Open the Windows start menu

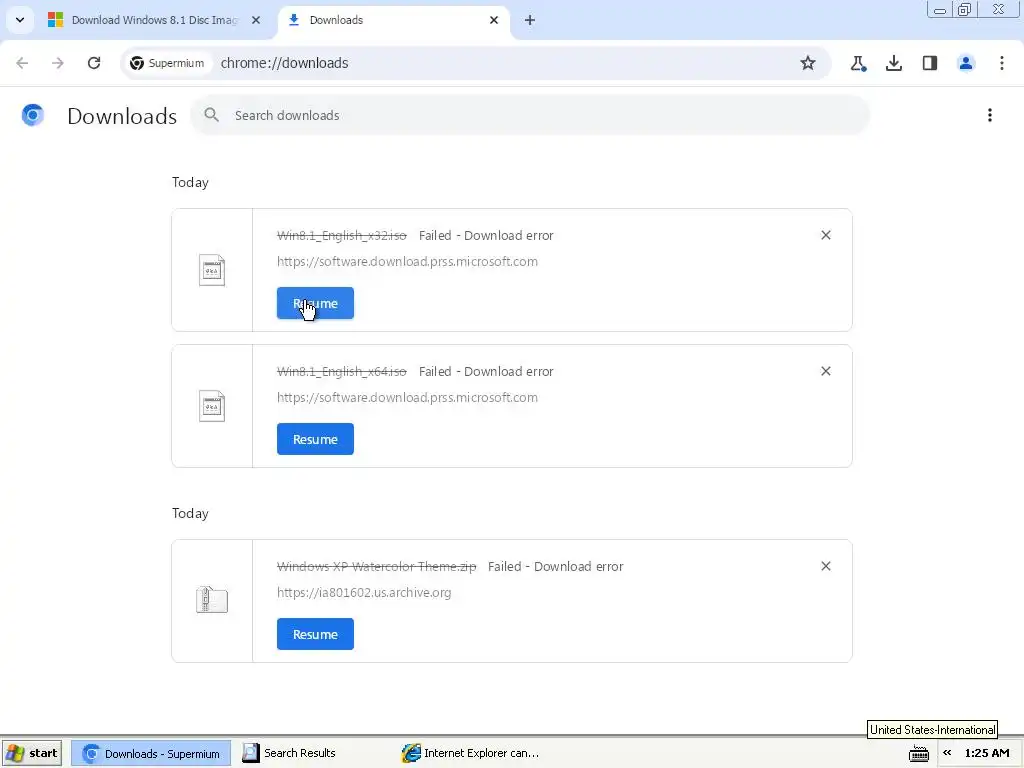pos(31,753)
